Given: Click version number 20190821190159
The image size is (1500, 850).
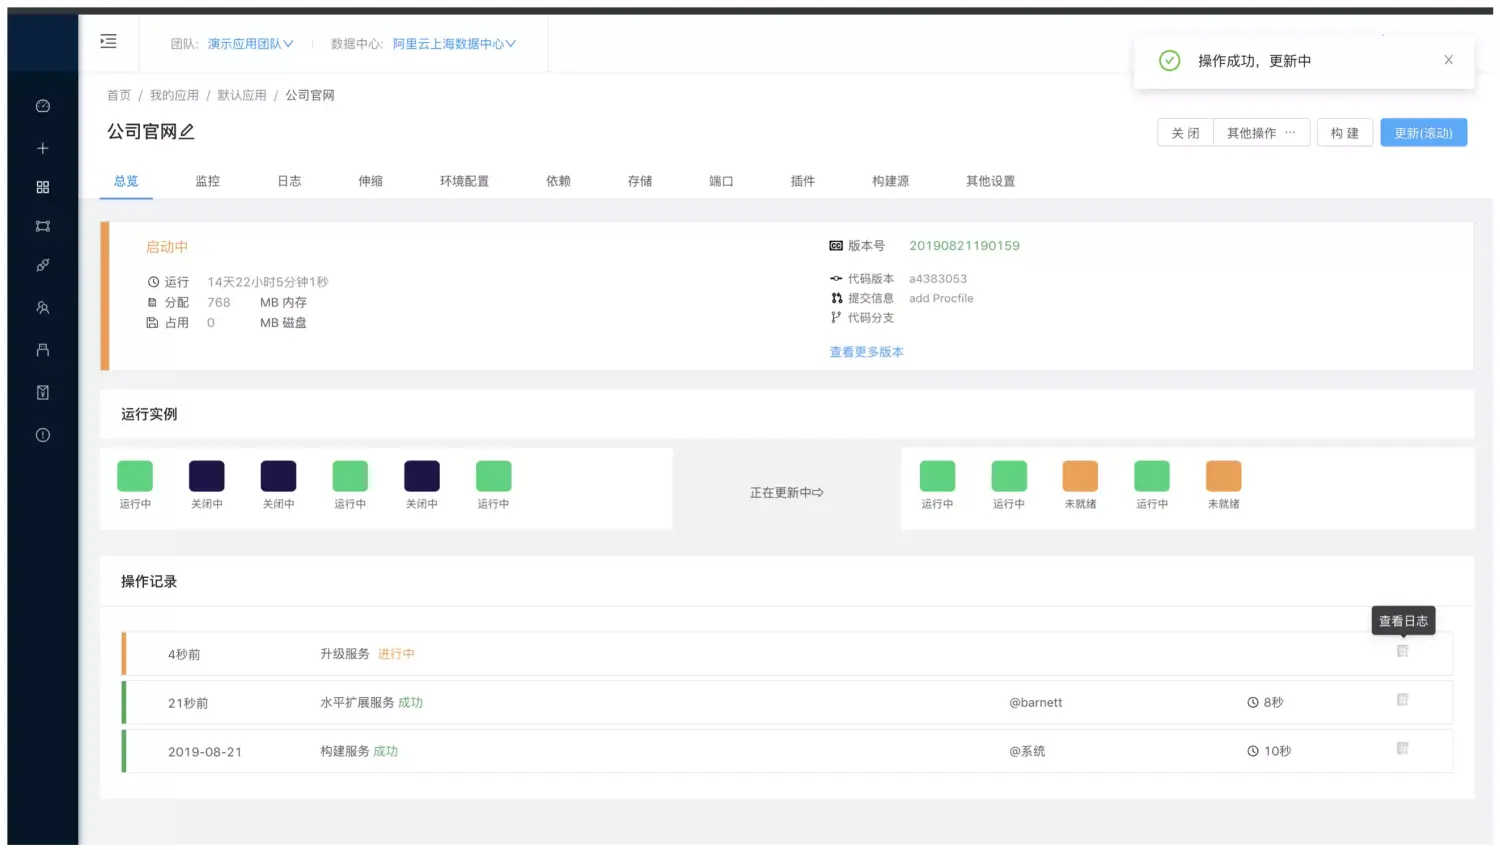Looking at the screenshot, I should click(x=964, y=246).
